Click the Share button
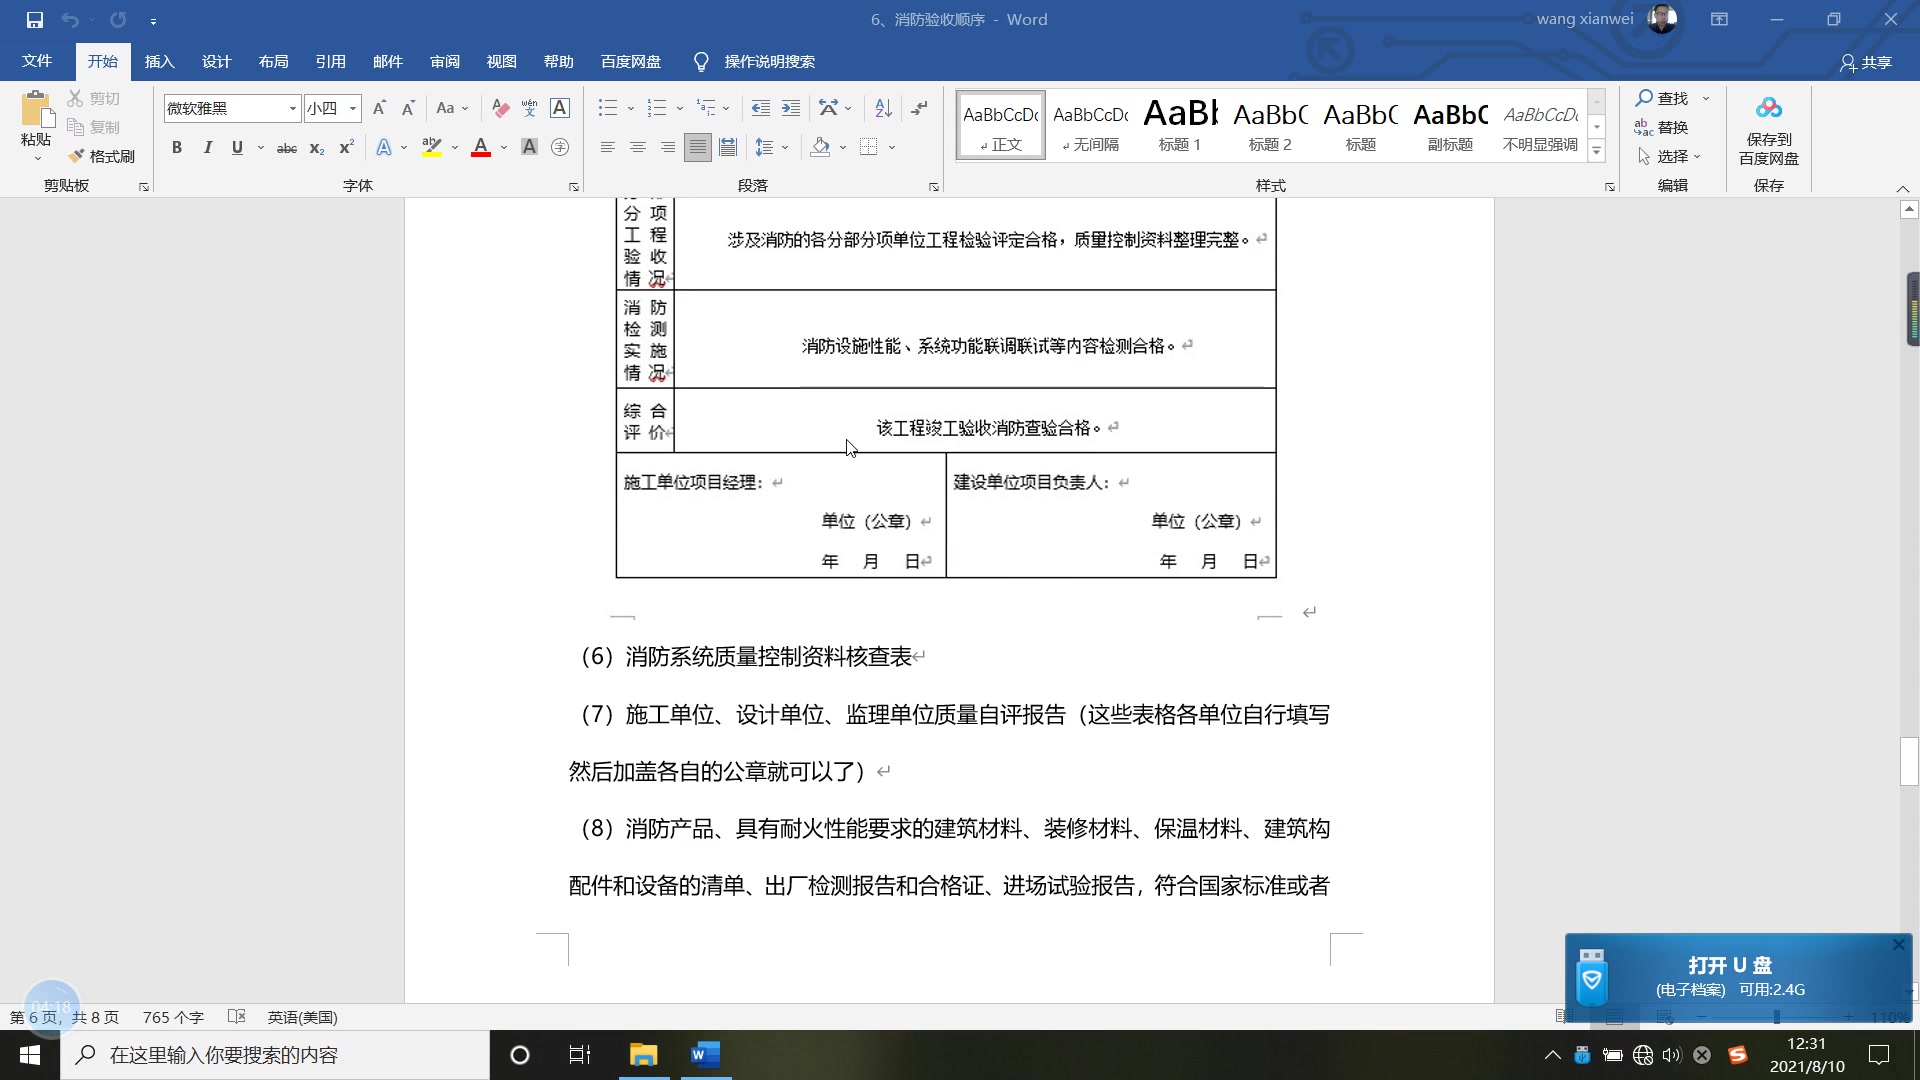 click(1866, 62)
